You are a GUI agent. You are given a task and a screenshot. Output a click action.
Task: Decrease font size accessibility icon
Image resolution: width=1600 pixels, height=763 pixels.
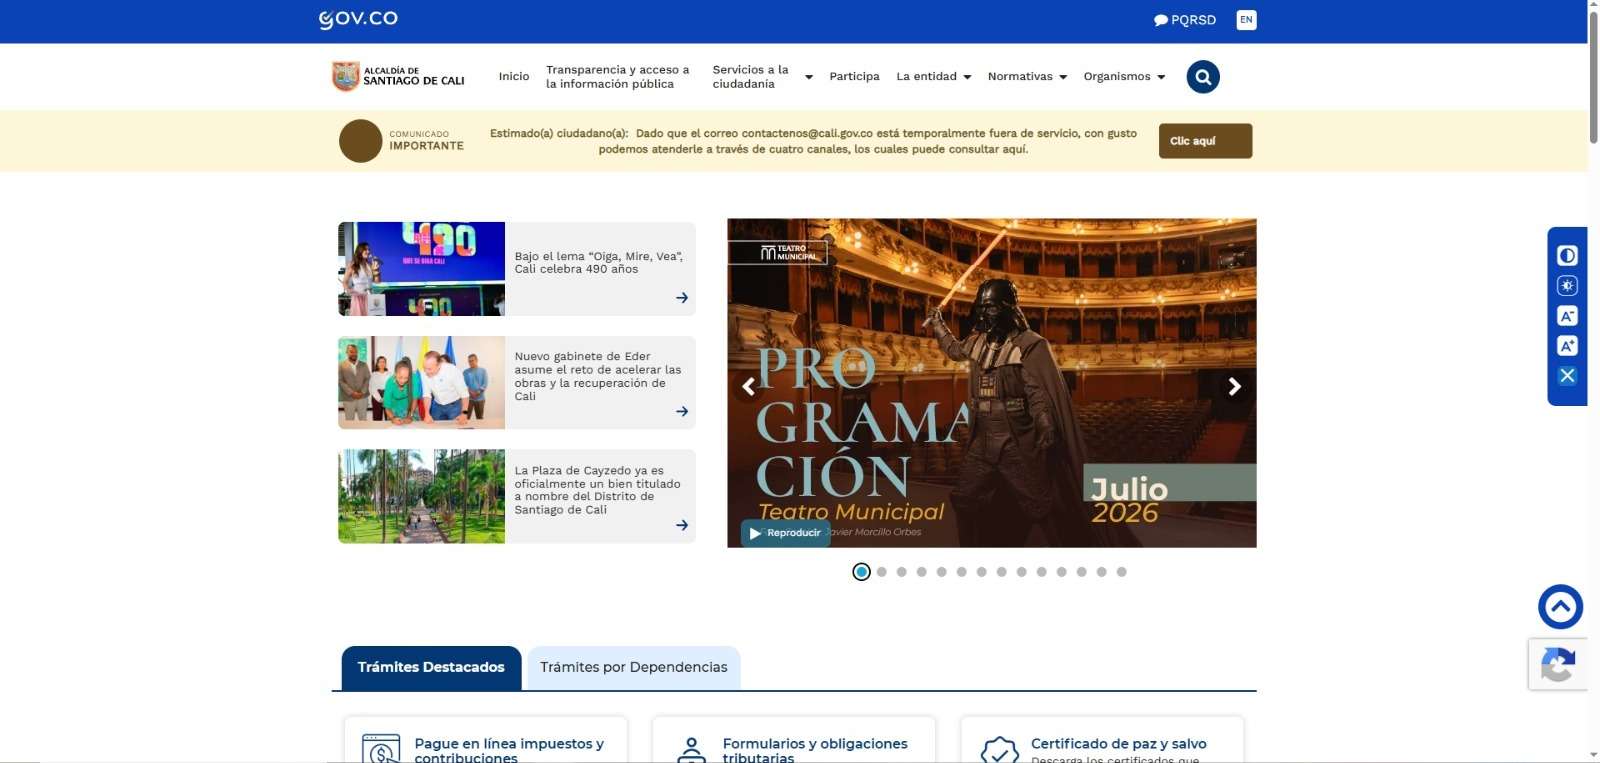pos(1567,316)
